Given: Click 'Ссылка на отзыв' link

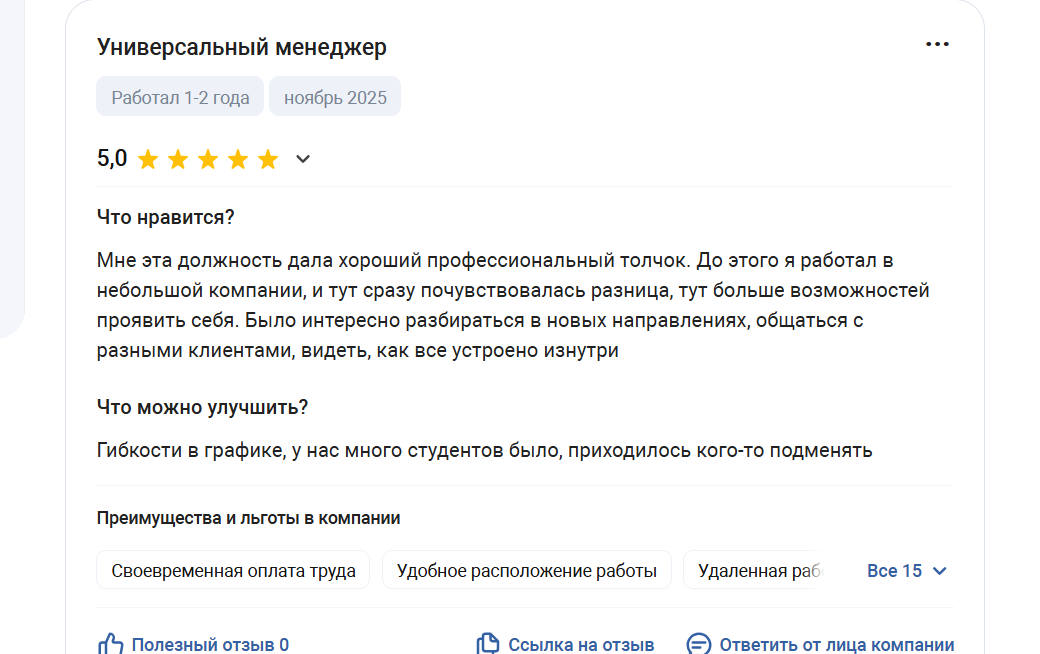Looking at the screenshot, I should (581, 645).
